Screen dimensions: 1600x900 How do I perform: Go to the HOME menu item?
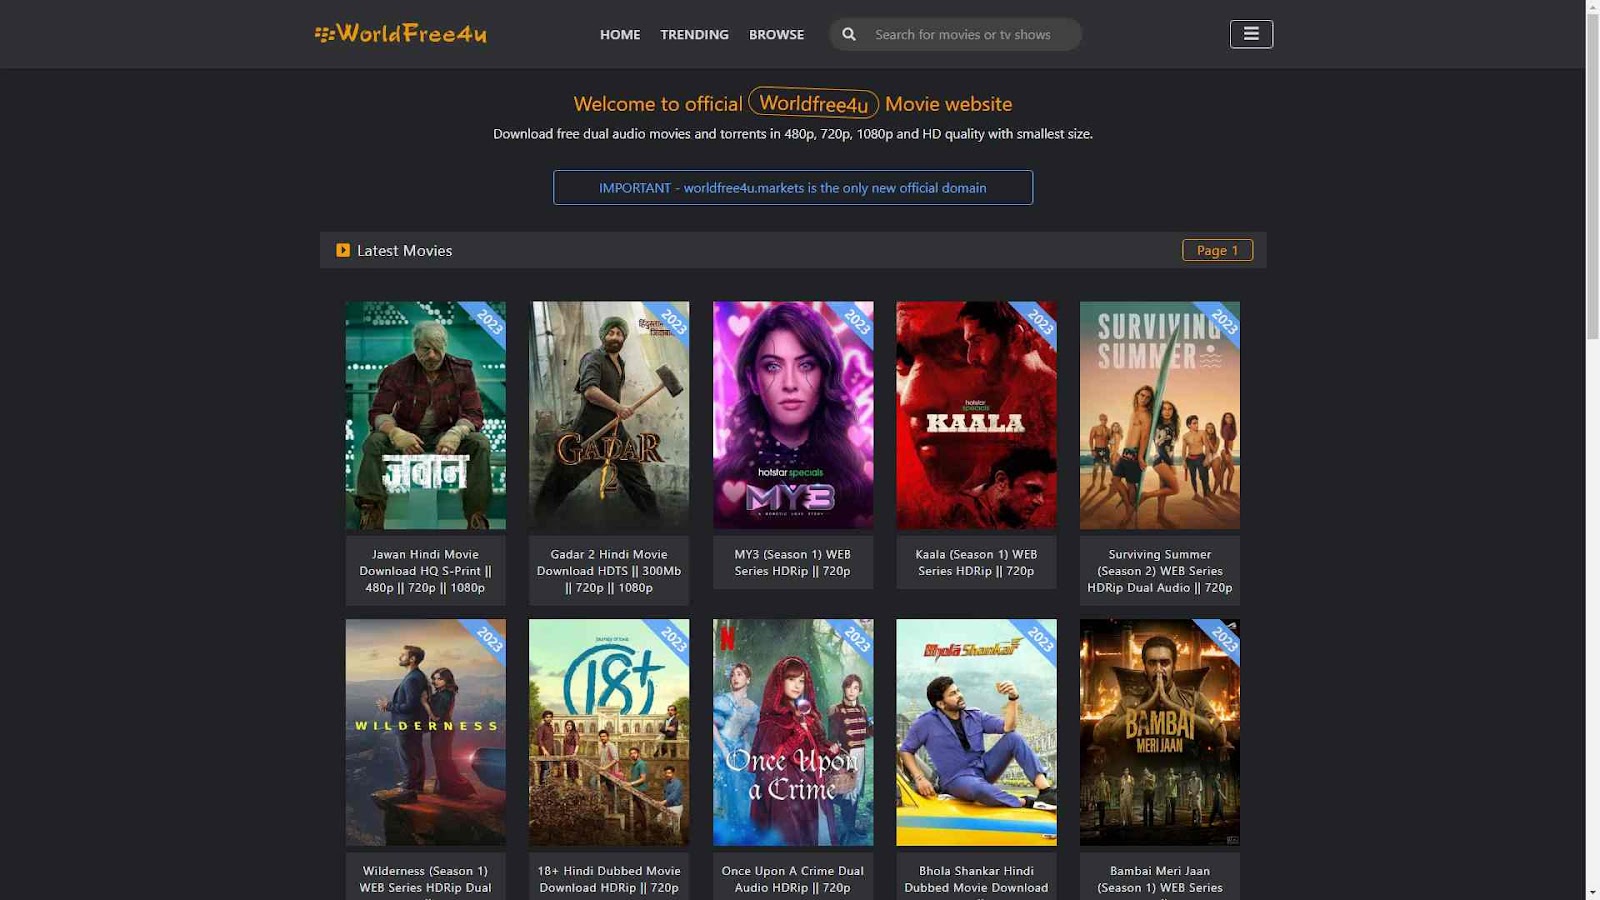coord(620,34)
